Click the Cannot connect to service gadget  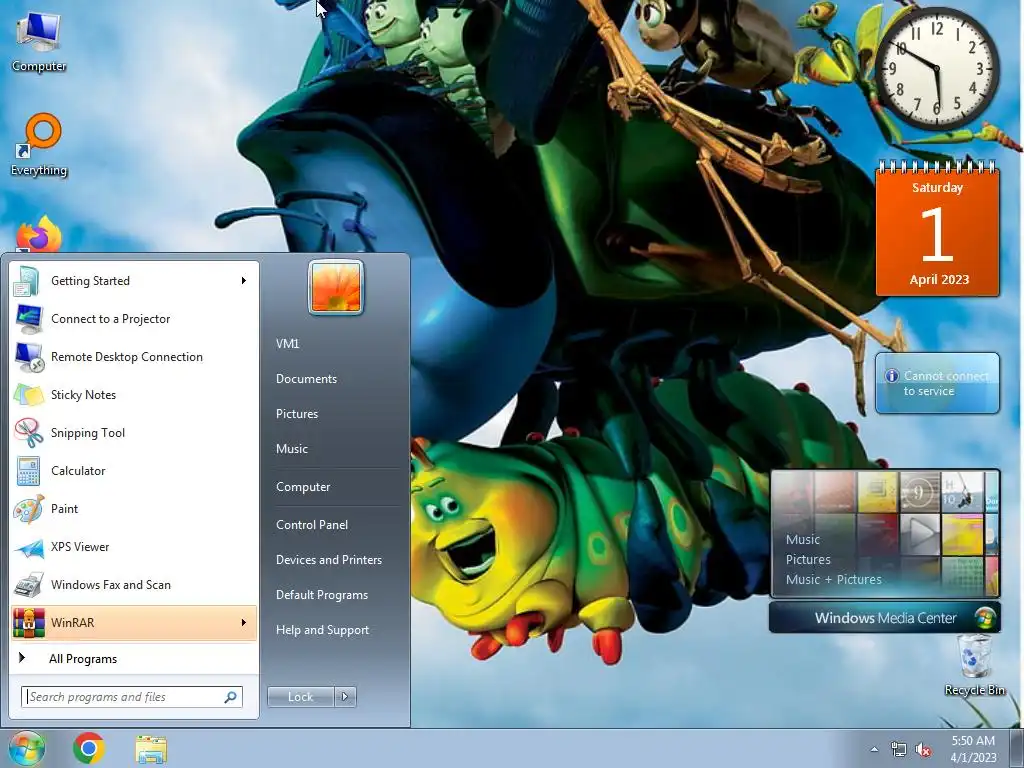937,383
